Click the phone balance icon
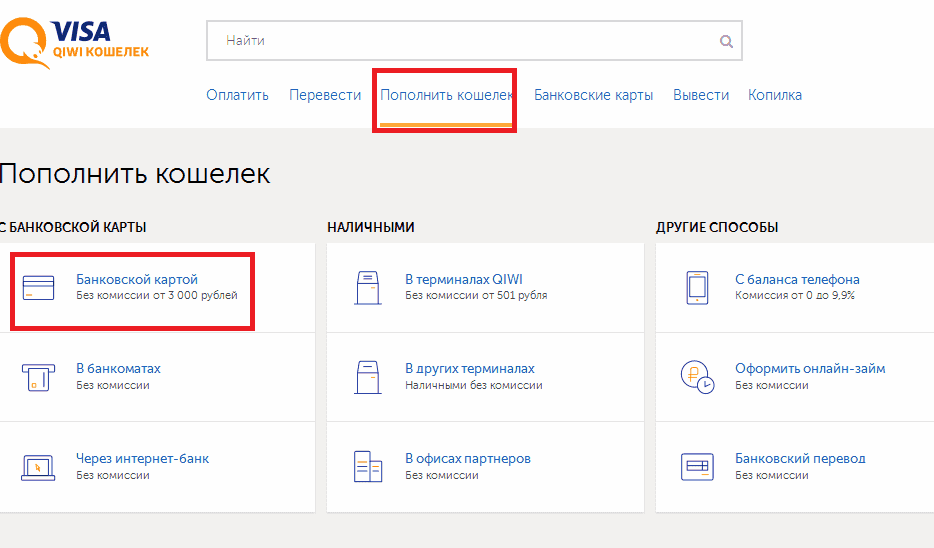Screen dimensions: 934x548 point(697,287)
